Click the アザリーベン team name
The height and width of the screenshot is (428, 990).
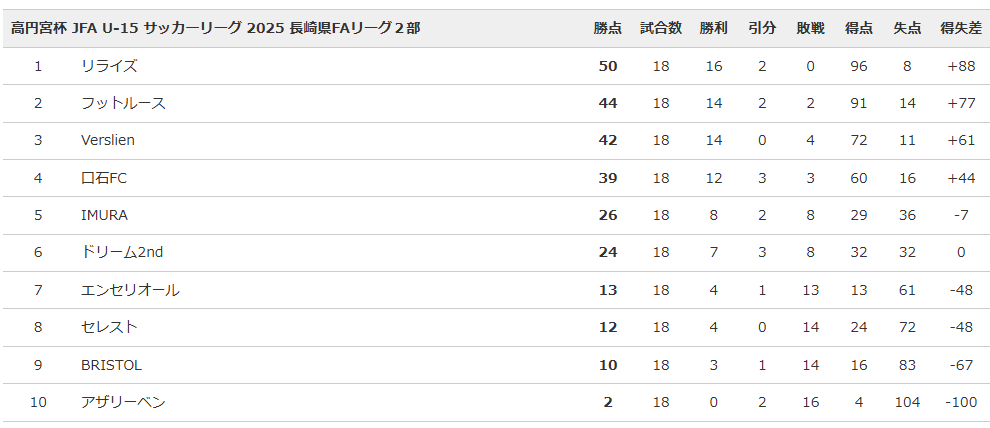coord(123,402)
